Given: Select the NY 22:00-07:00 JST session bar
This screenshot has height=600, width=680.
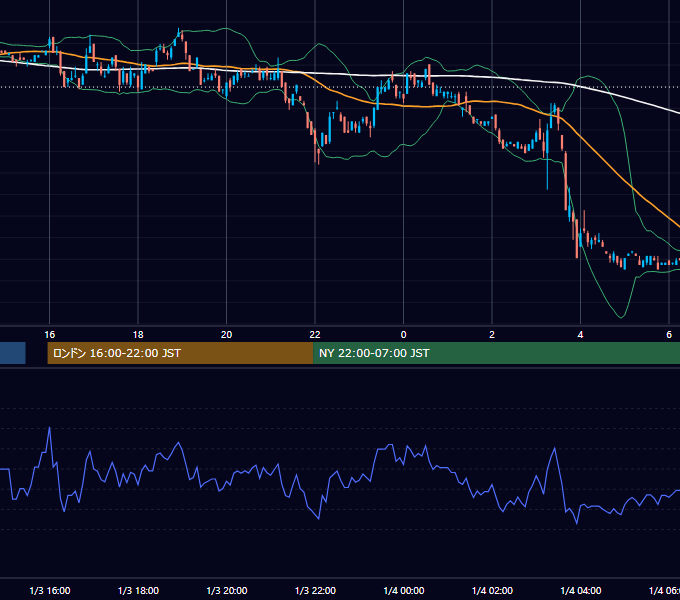Looking at the screenshot, I should [x=497, y=353].
